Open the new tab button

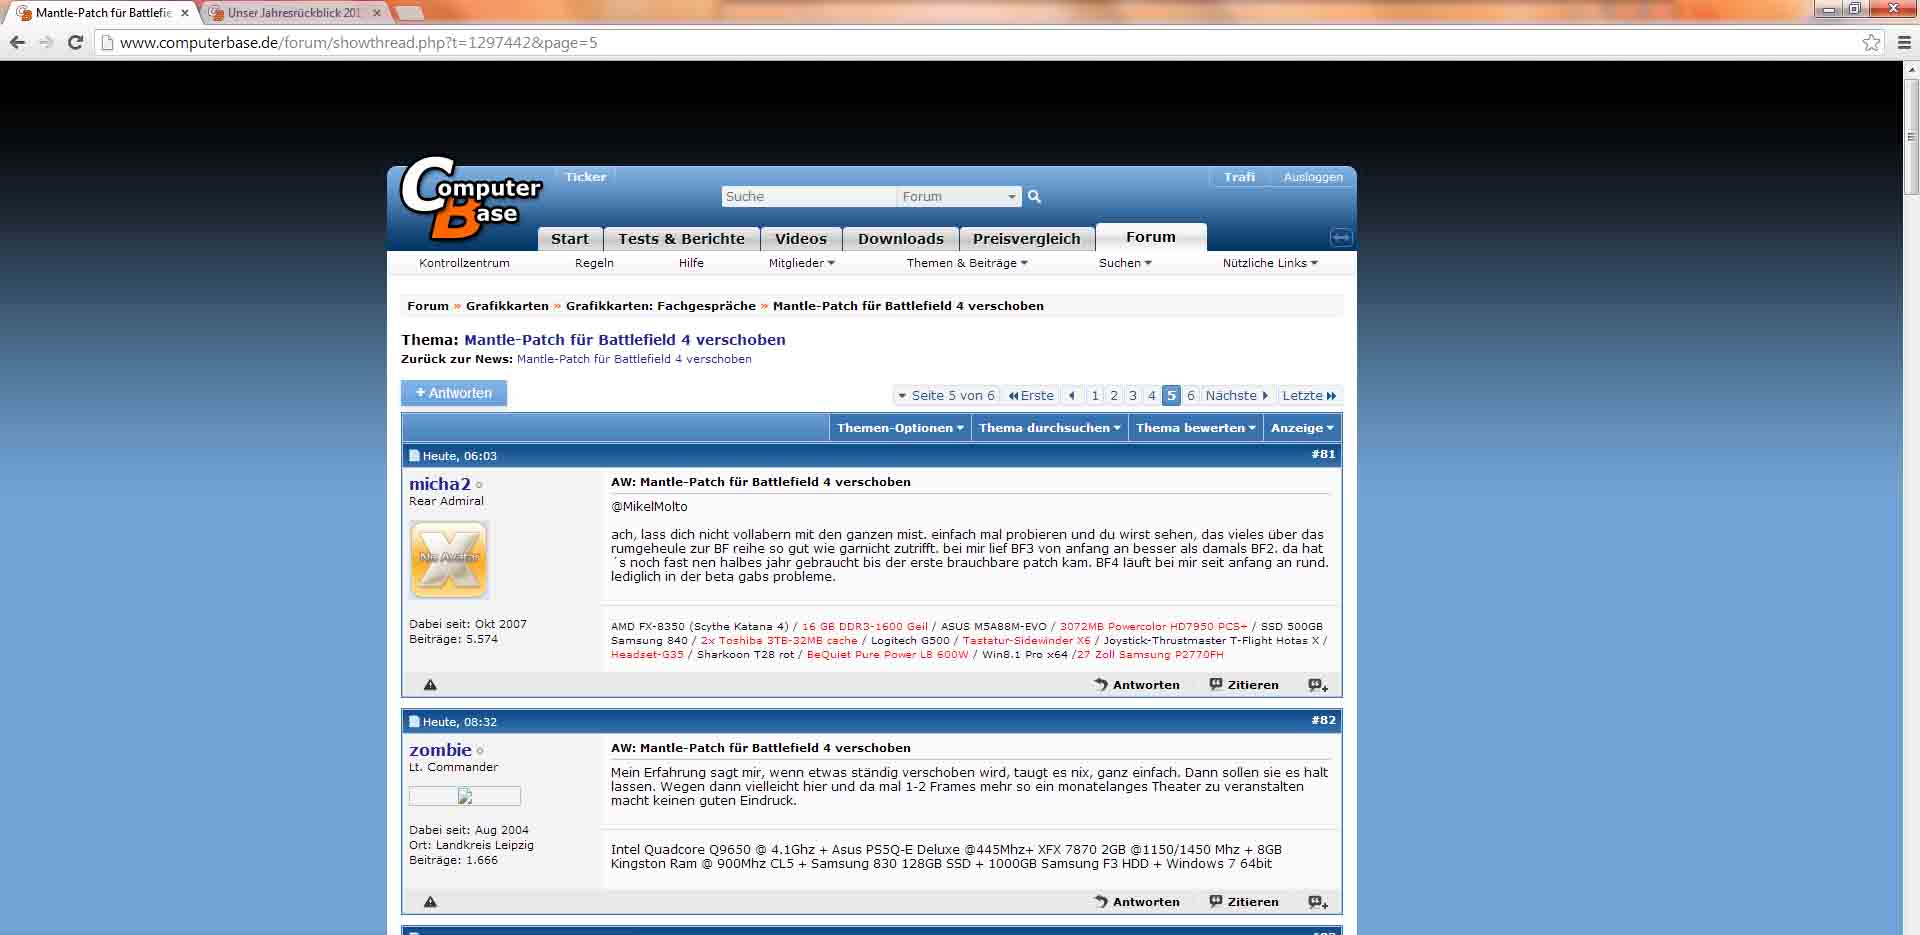(409, 13)
